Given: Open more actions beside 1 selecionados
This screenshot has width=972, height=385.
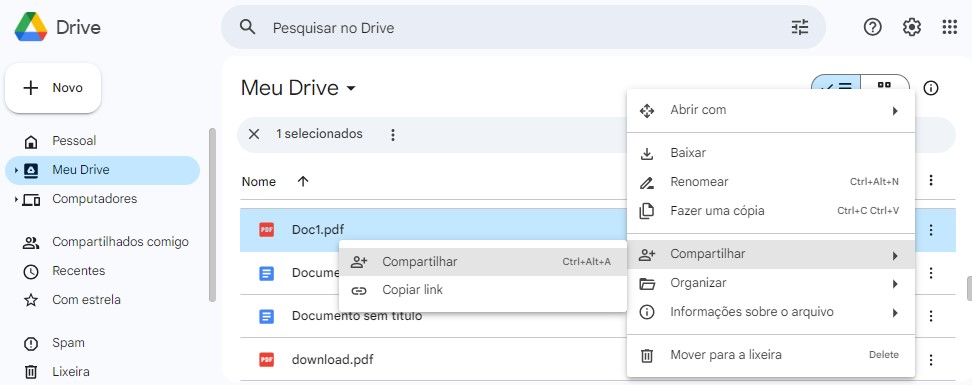Looking at the screenshot, I should click(x=392, y=135).
